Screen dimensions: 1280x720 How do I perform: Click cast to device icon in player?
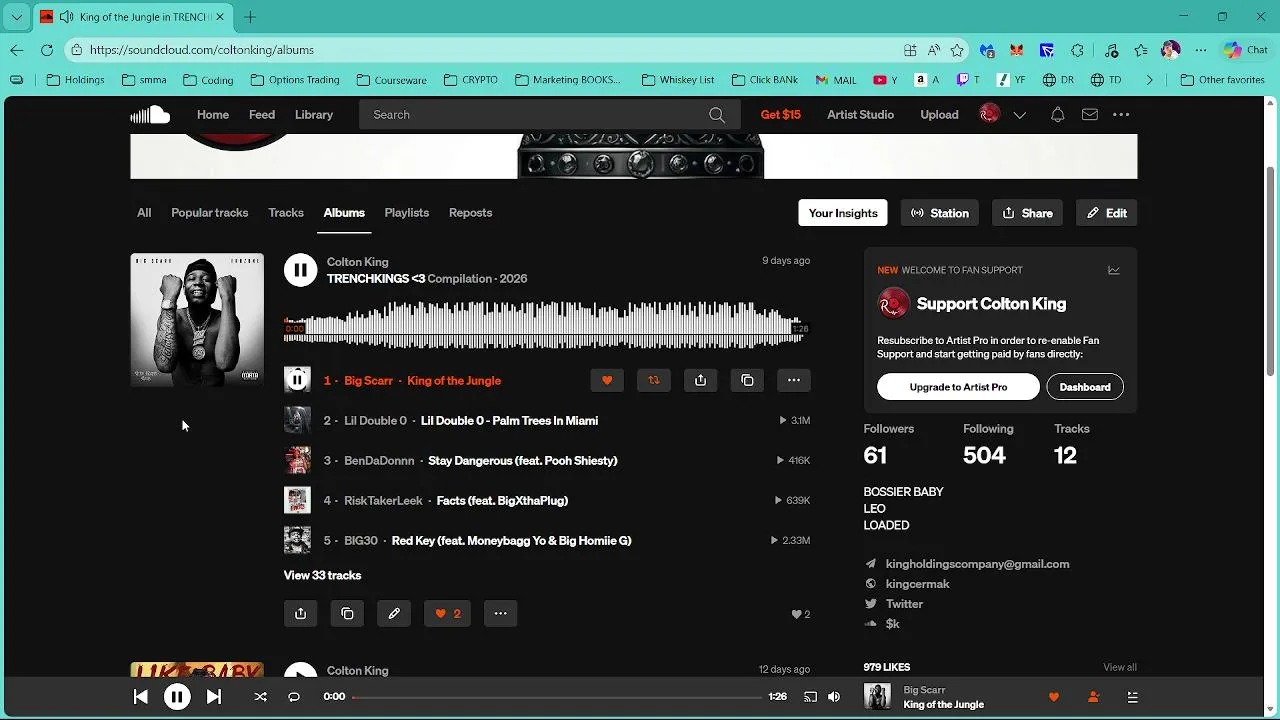click(810, 697)
